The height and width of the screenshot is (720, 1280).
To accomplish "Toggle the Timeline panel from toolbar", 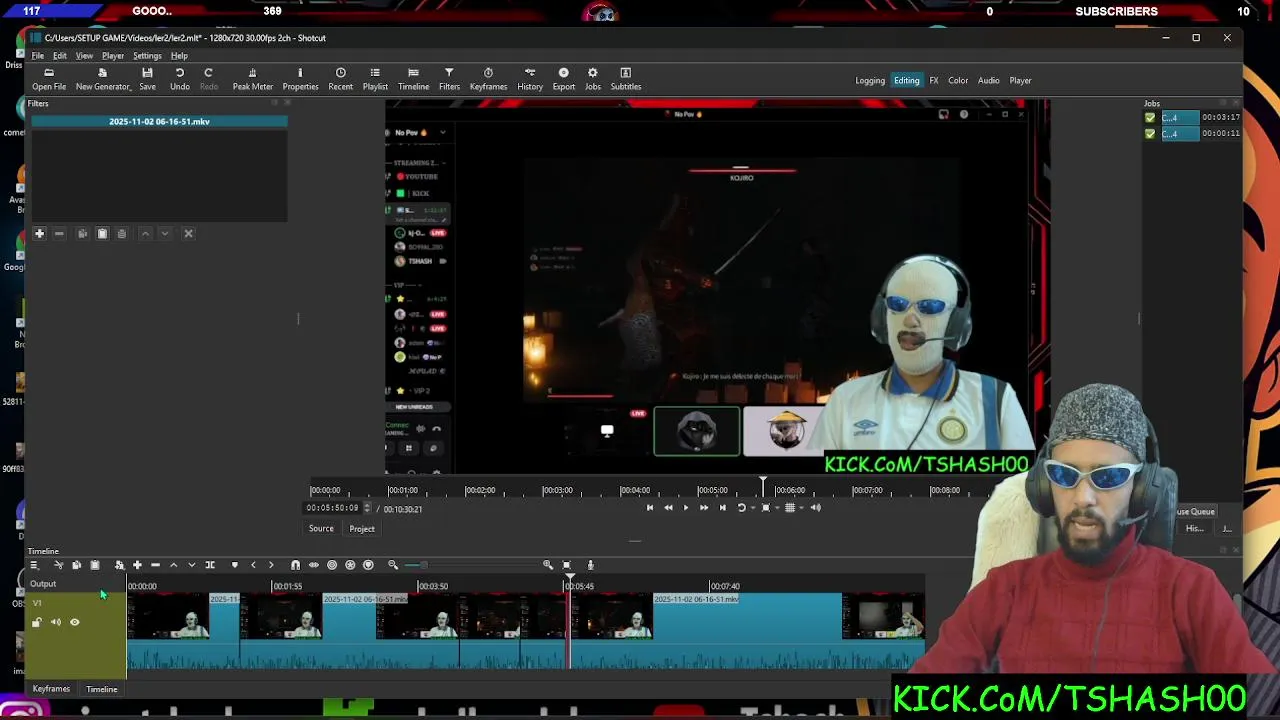I will point(413,79).
